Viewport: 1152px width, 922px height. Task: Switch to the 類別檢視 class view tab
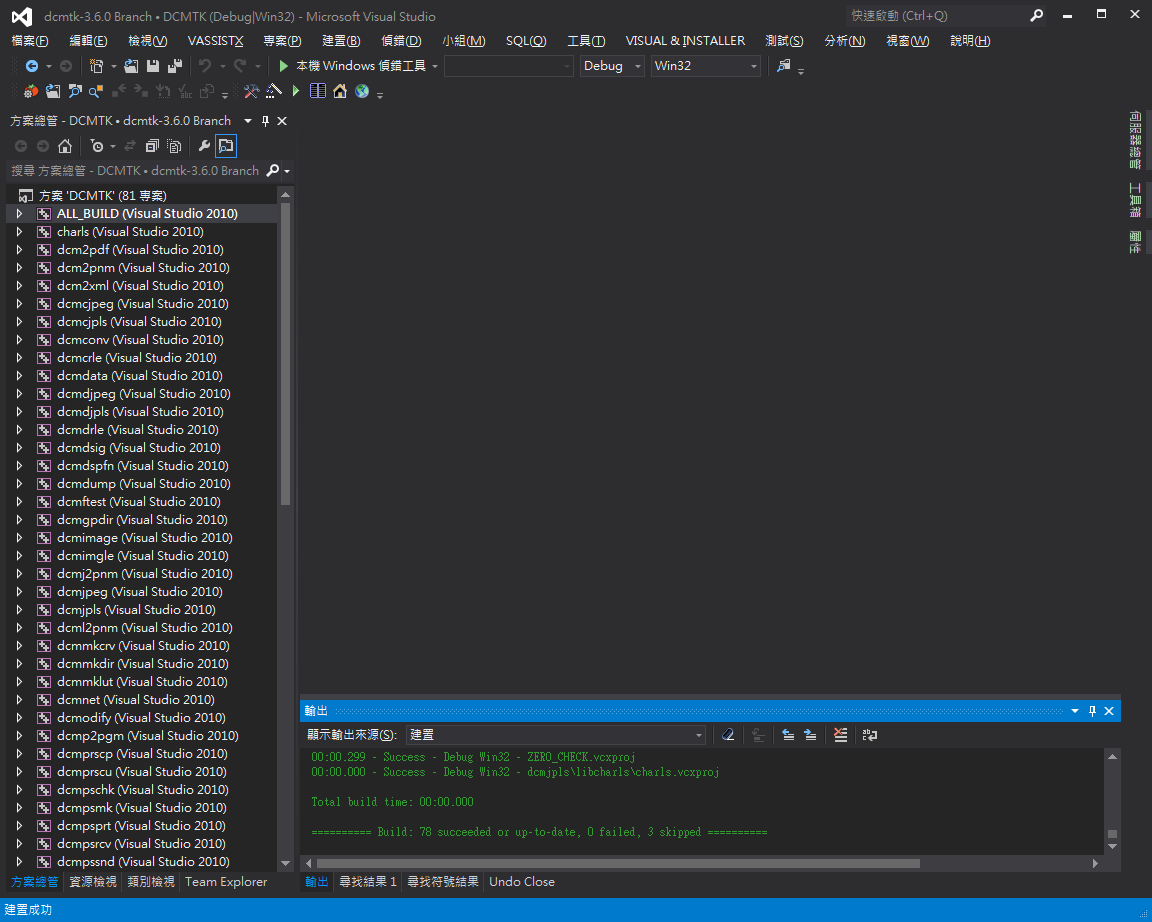[151, 882]
